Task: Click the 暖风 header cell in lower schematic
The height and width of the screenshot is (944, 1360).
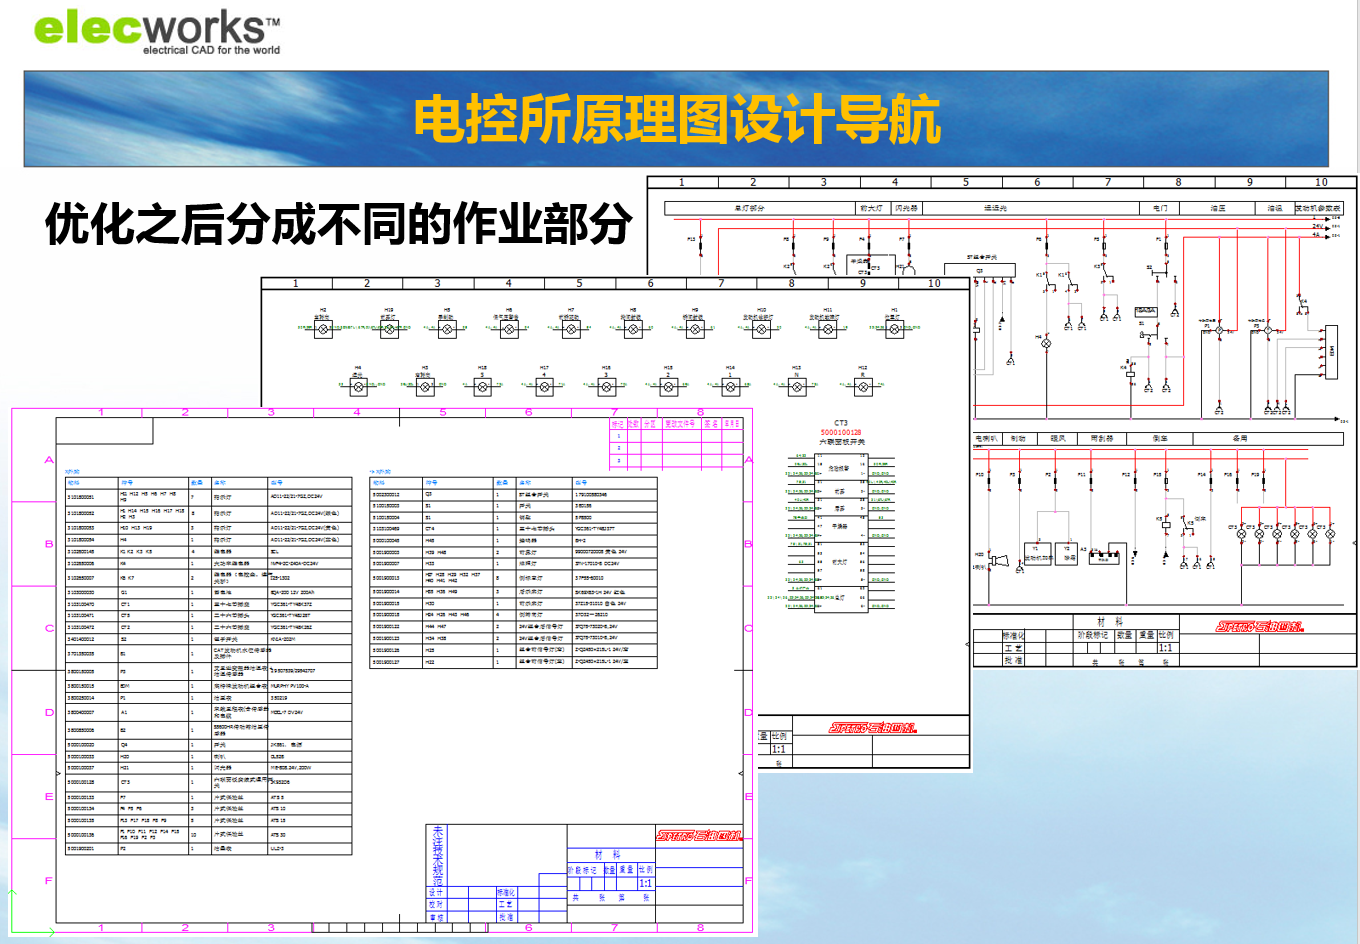Action: point(1058,438)
